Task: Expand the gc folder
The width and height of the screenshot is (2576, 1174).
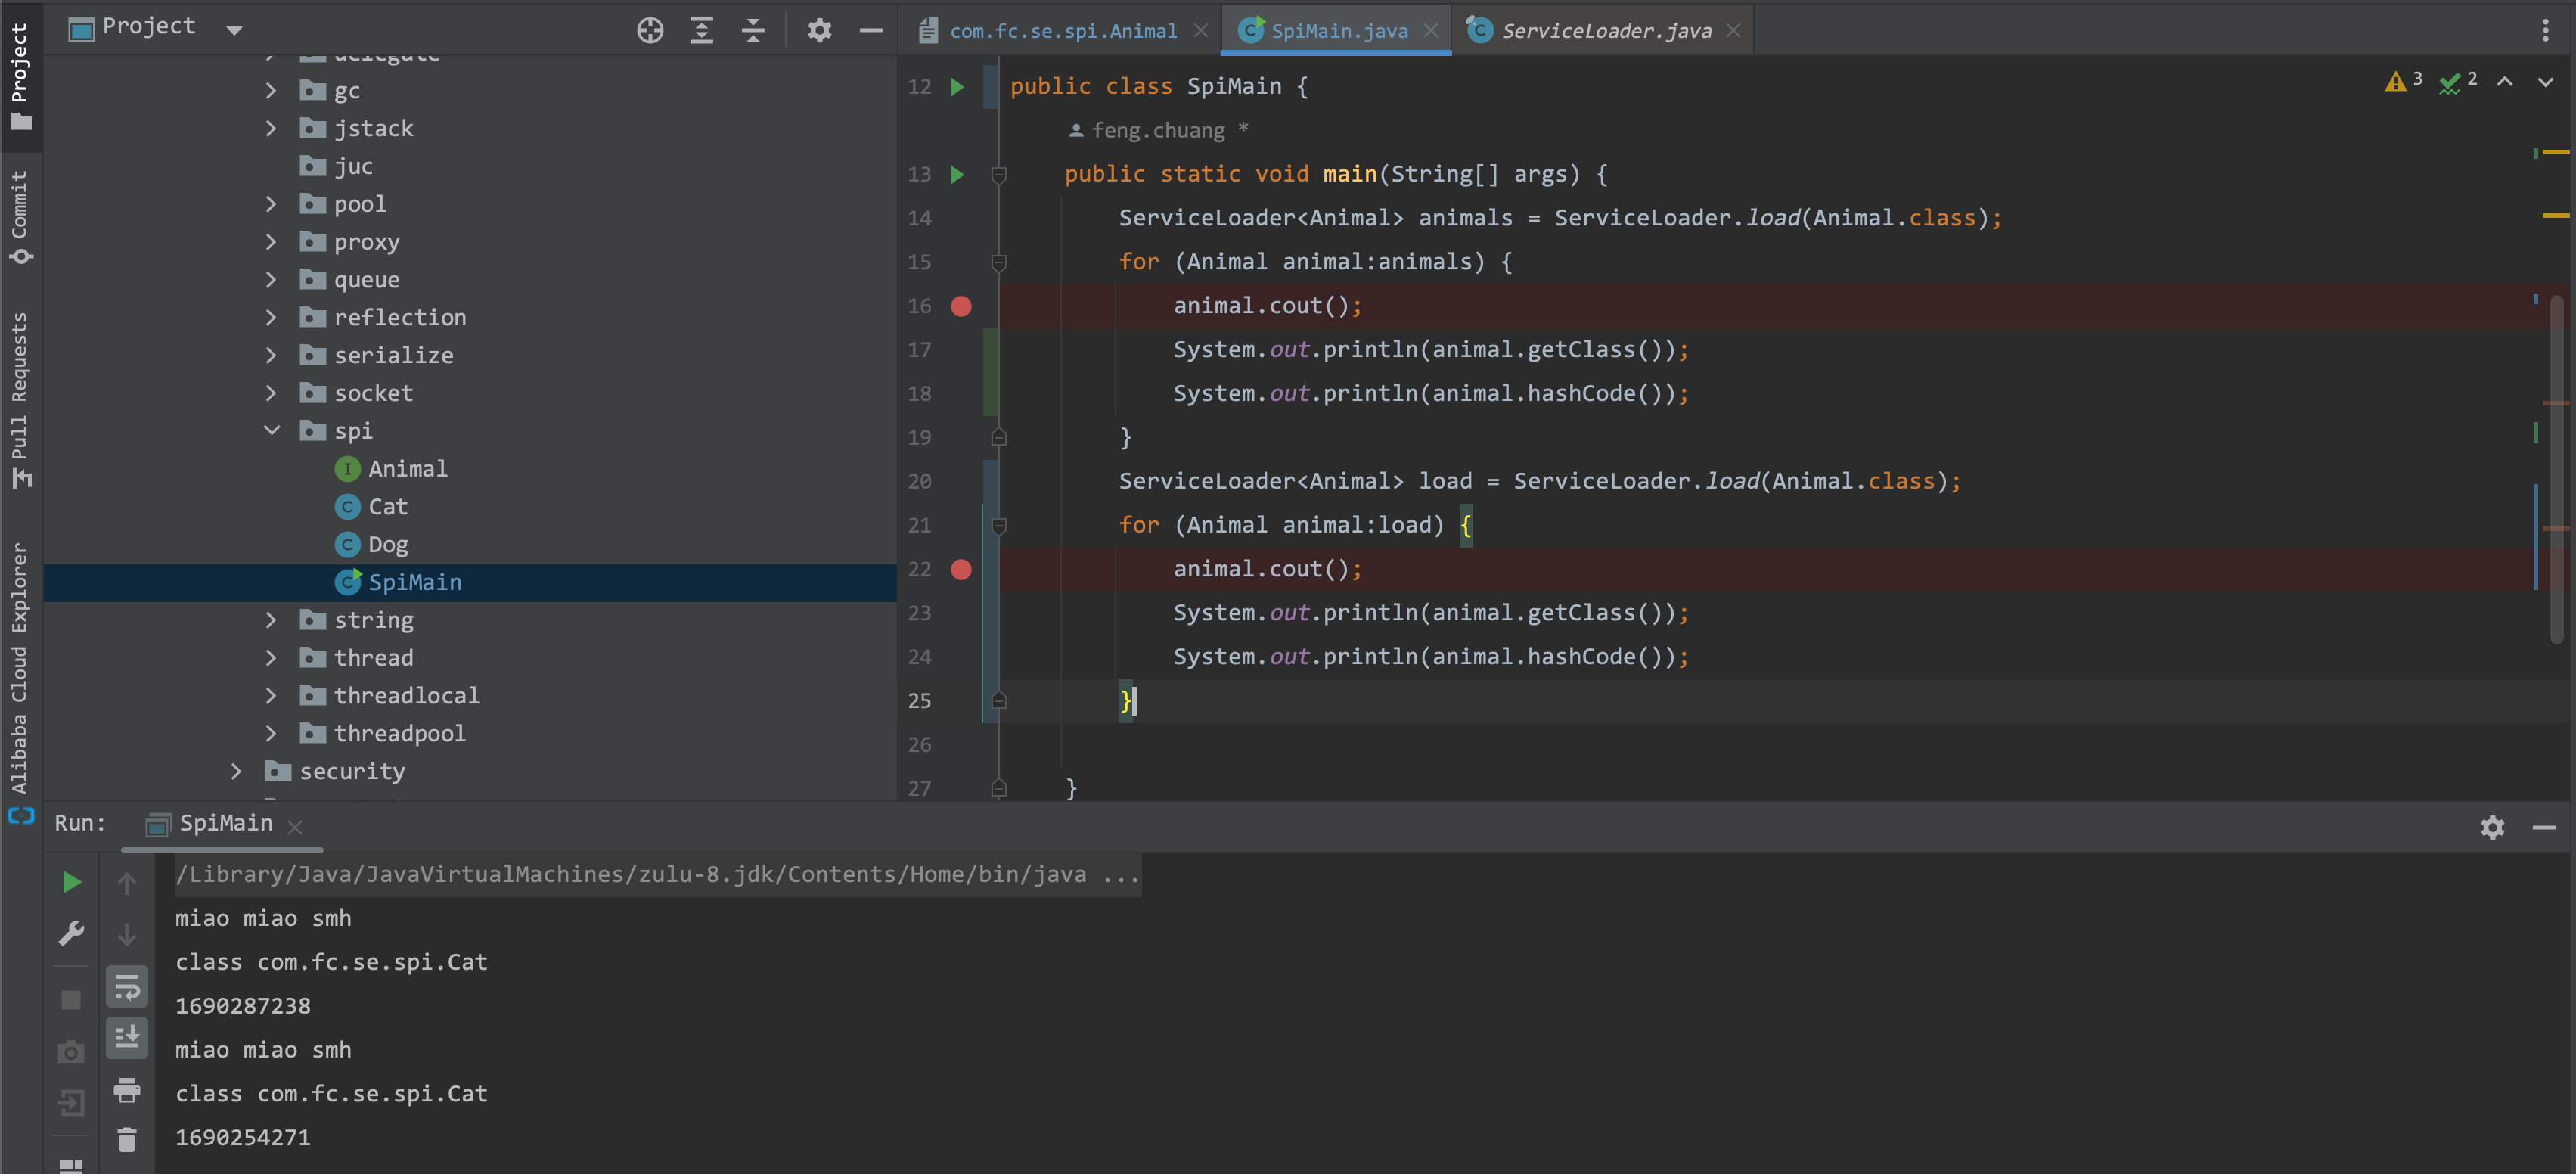Action: pos(271,91)
